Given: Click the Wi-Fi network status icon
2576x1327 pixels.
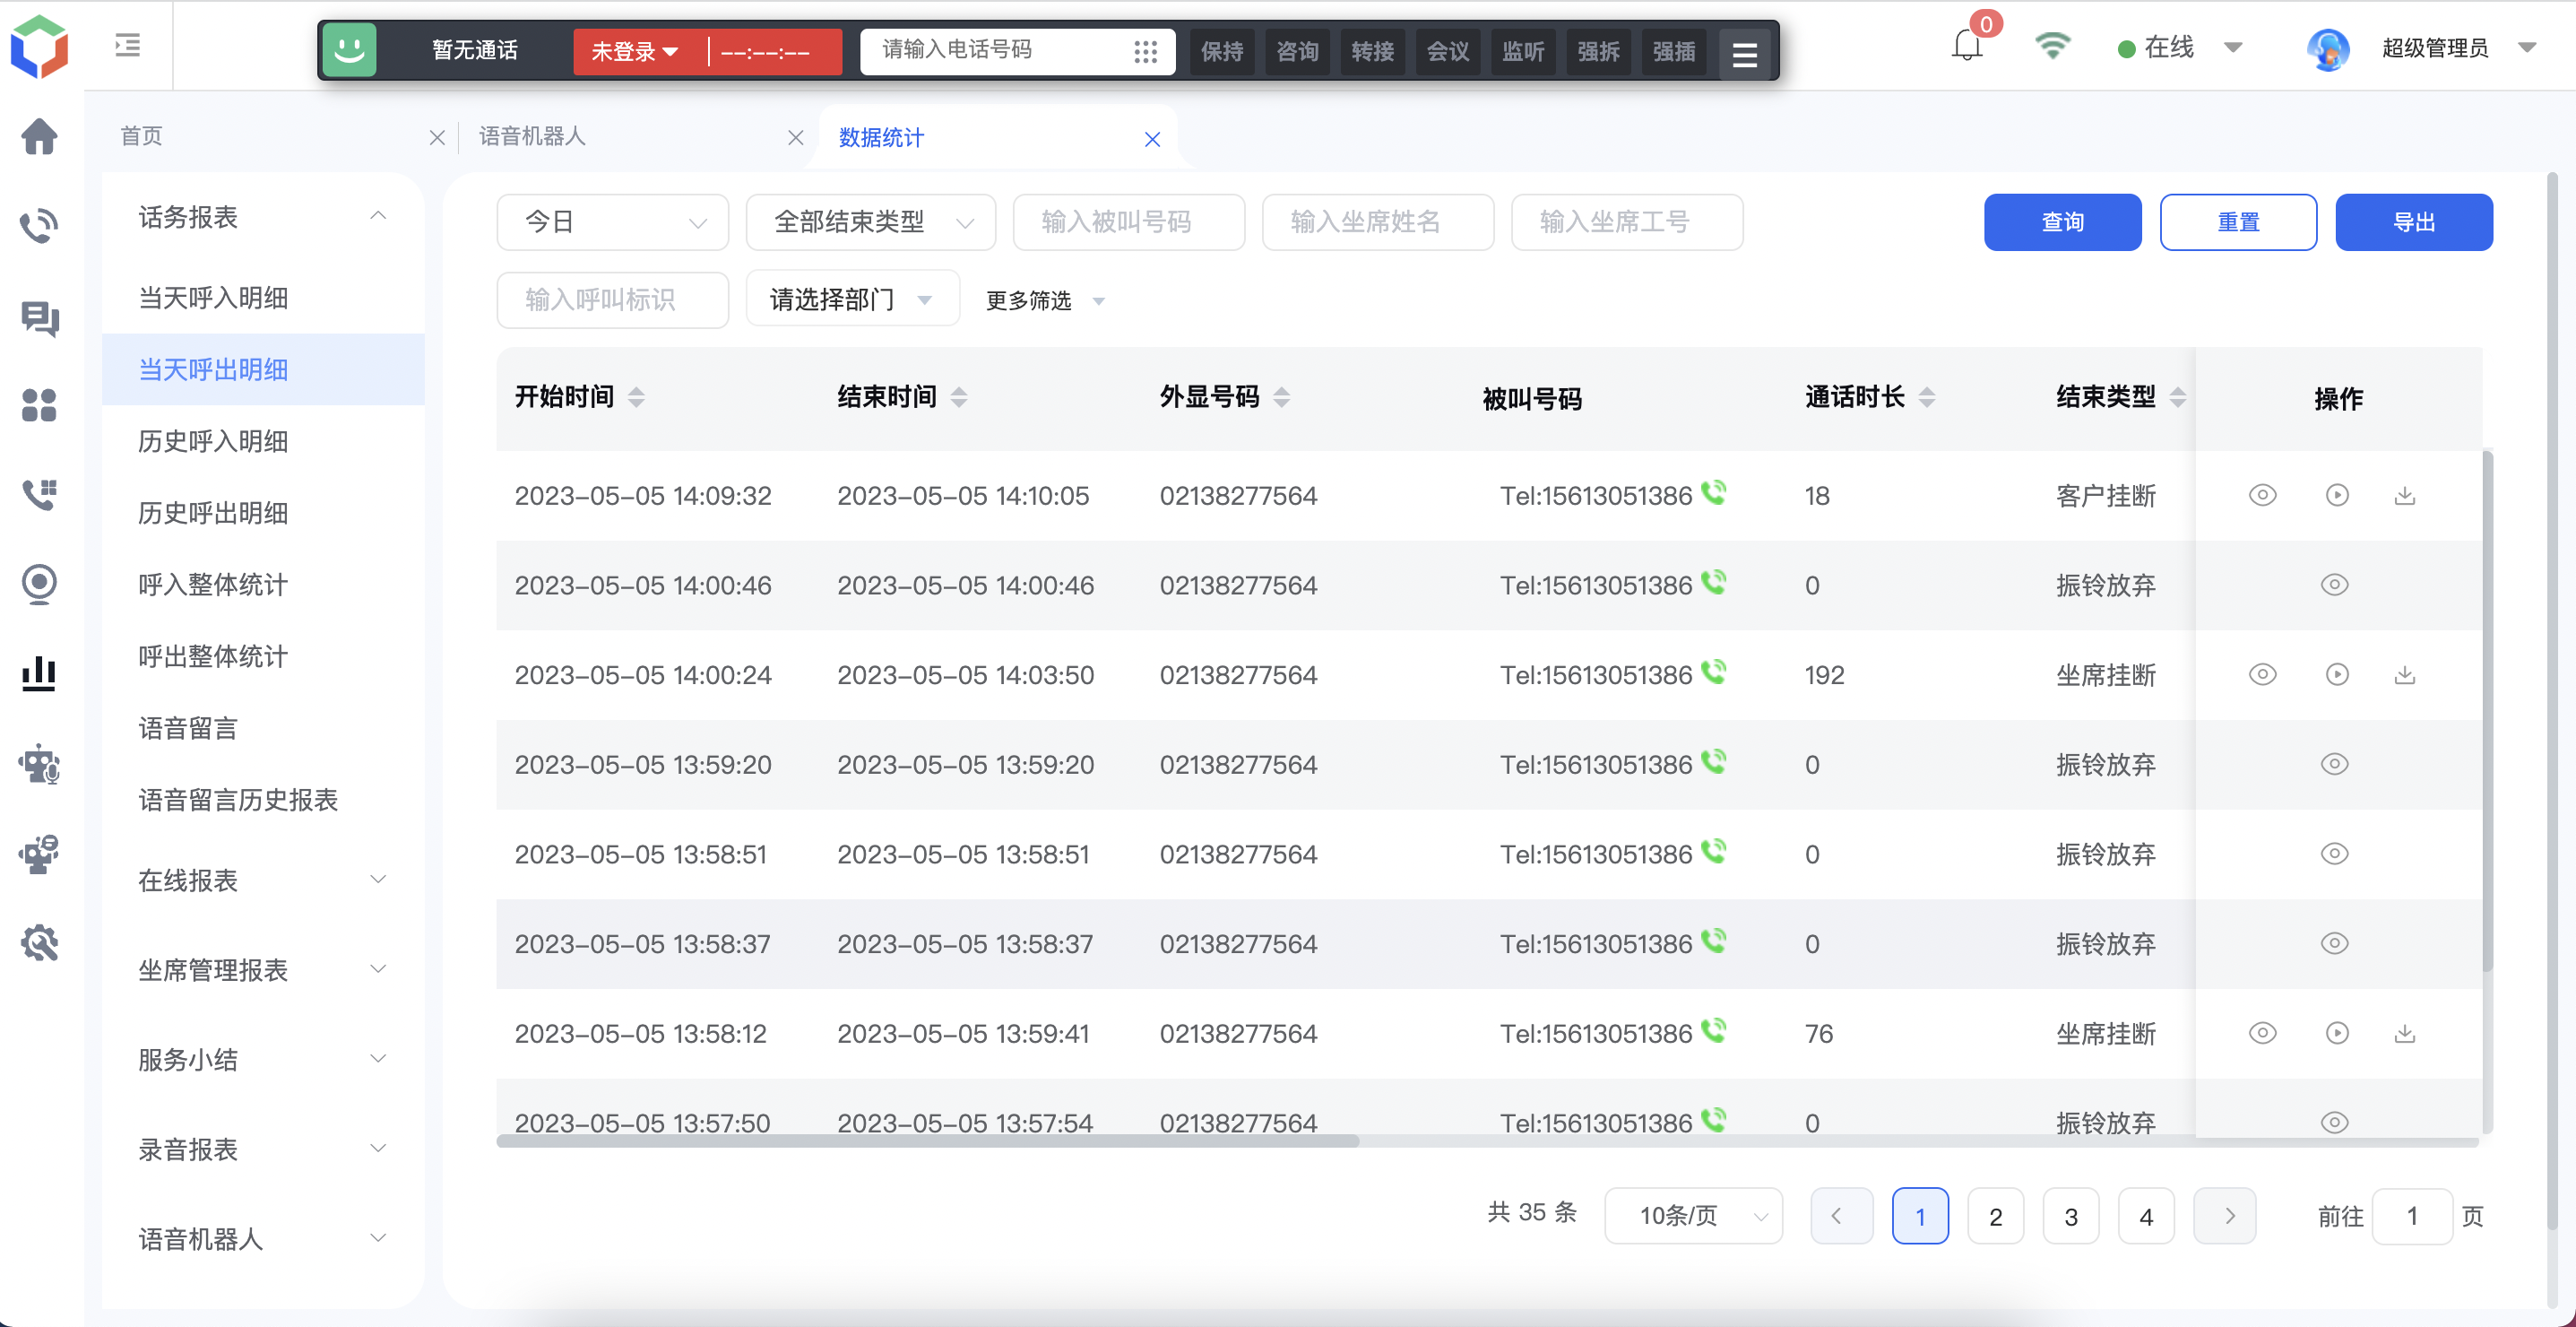Looking at the screenshot, I should 2053,46.
